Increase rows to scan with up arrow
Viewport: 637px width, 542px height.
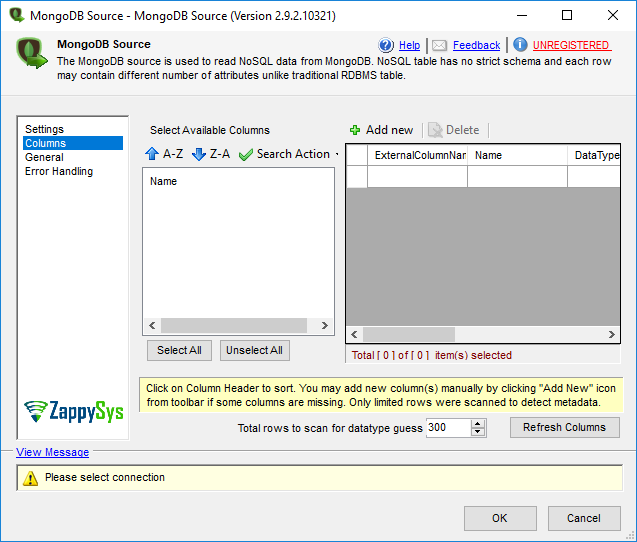click(477, 423)
